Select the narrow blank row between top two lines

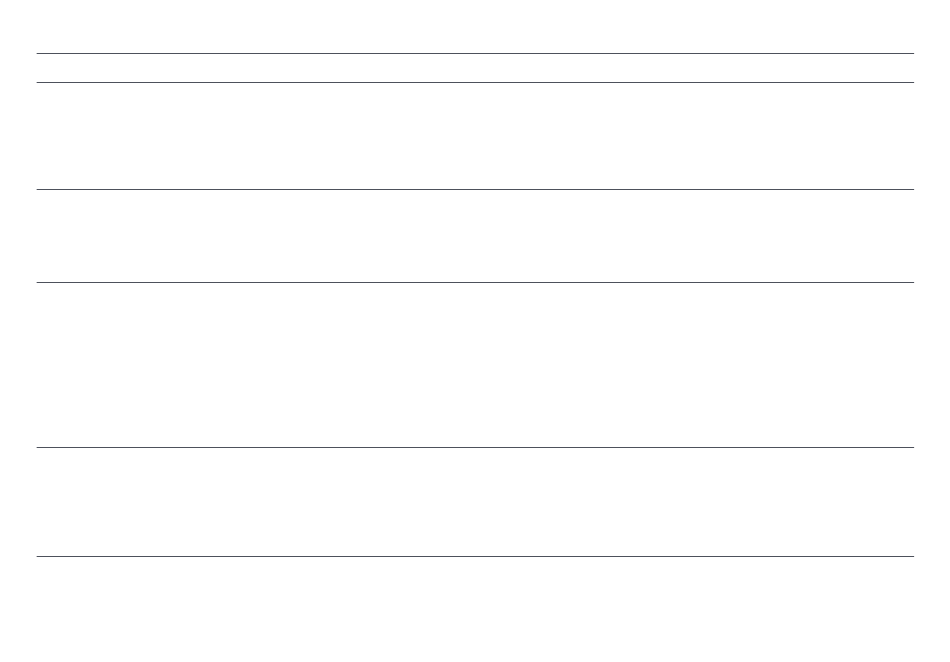coord(475,68)
